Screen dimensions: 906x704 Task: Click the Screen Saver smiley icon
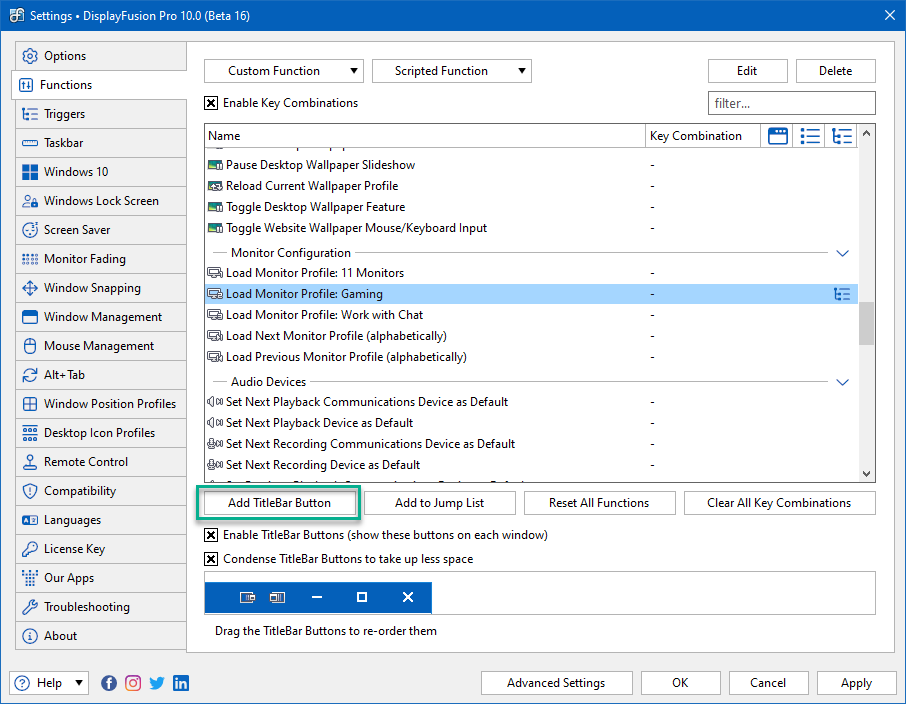pos(30,229)
